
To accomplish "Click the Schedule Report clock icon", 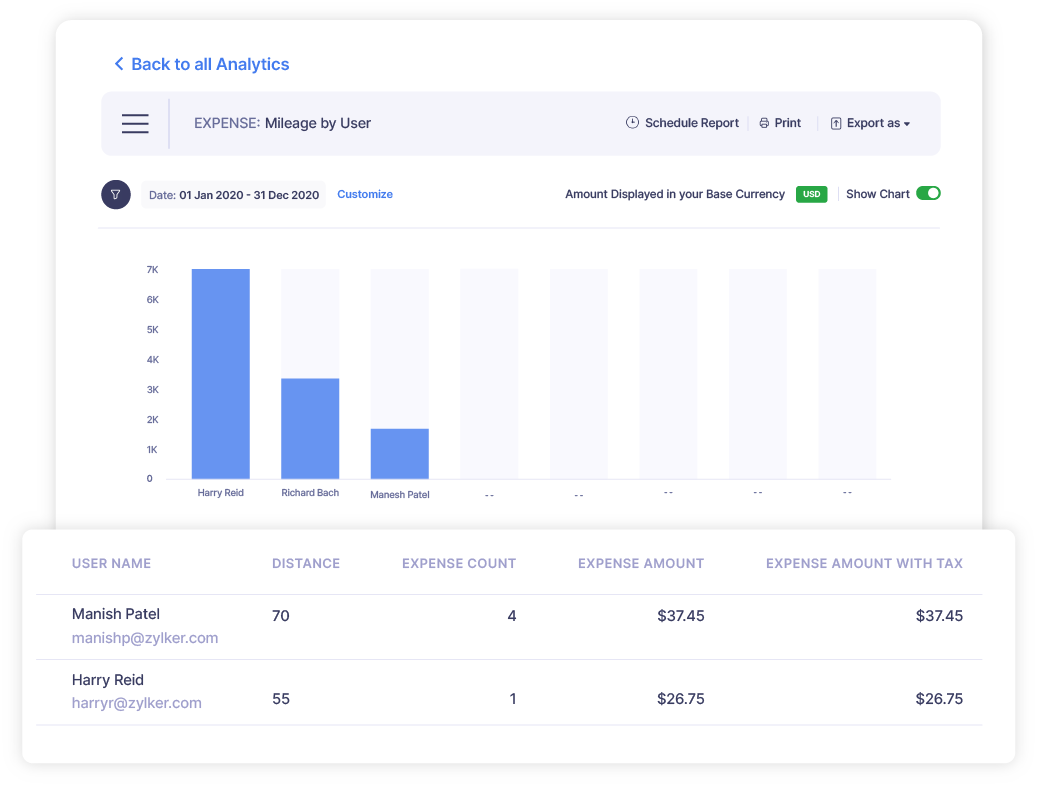I will [x=631, y=122].
